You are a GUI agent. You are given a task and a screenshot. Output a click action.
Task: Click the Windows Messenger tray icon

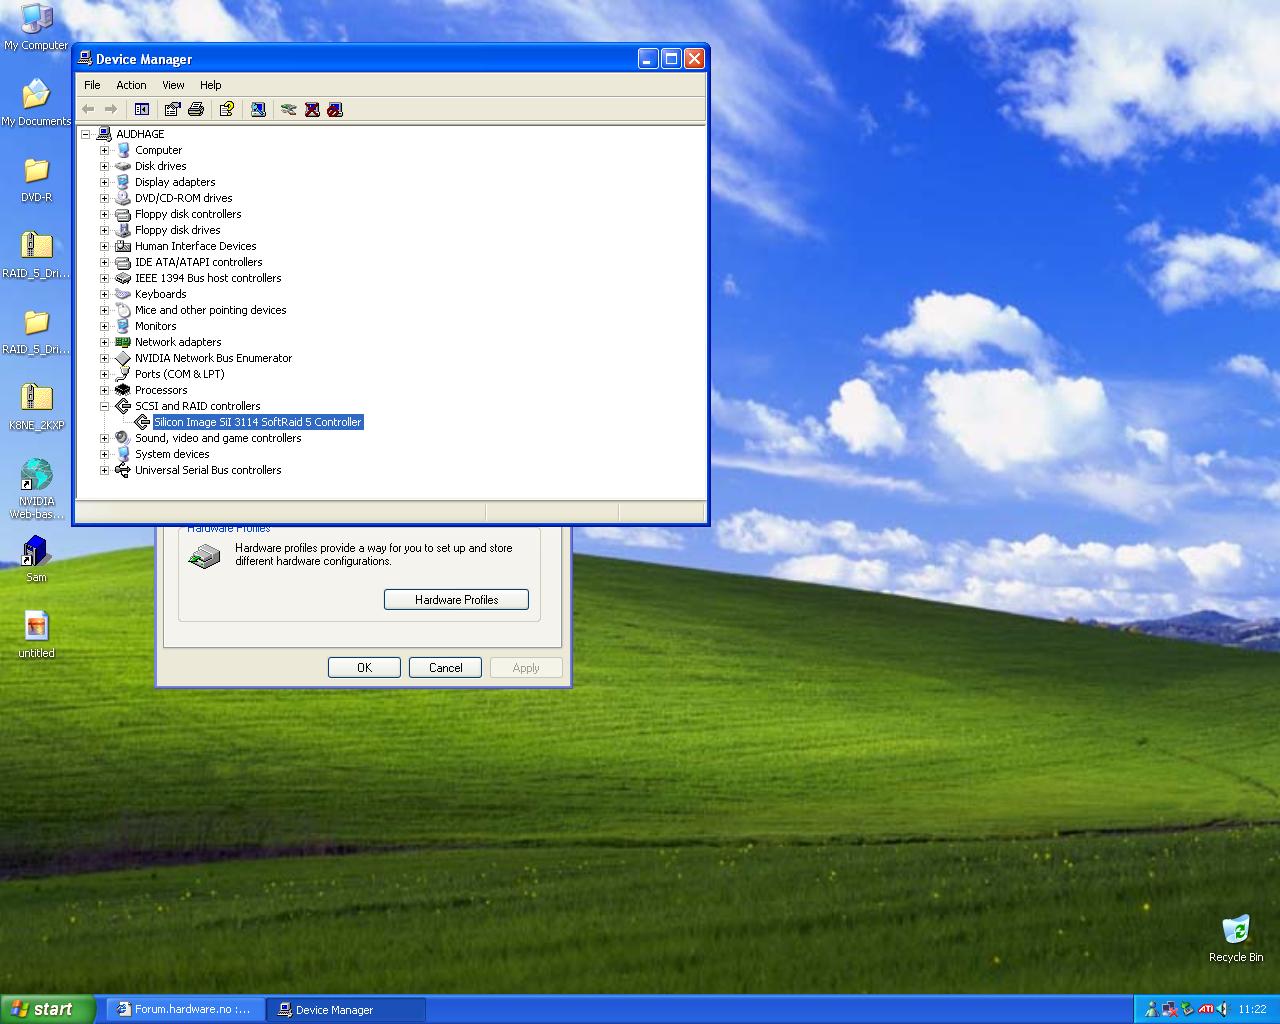pos(1151,1009)
